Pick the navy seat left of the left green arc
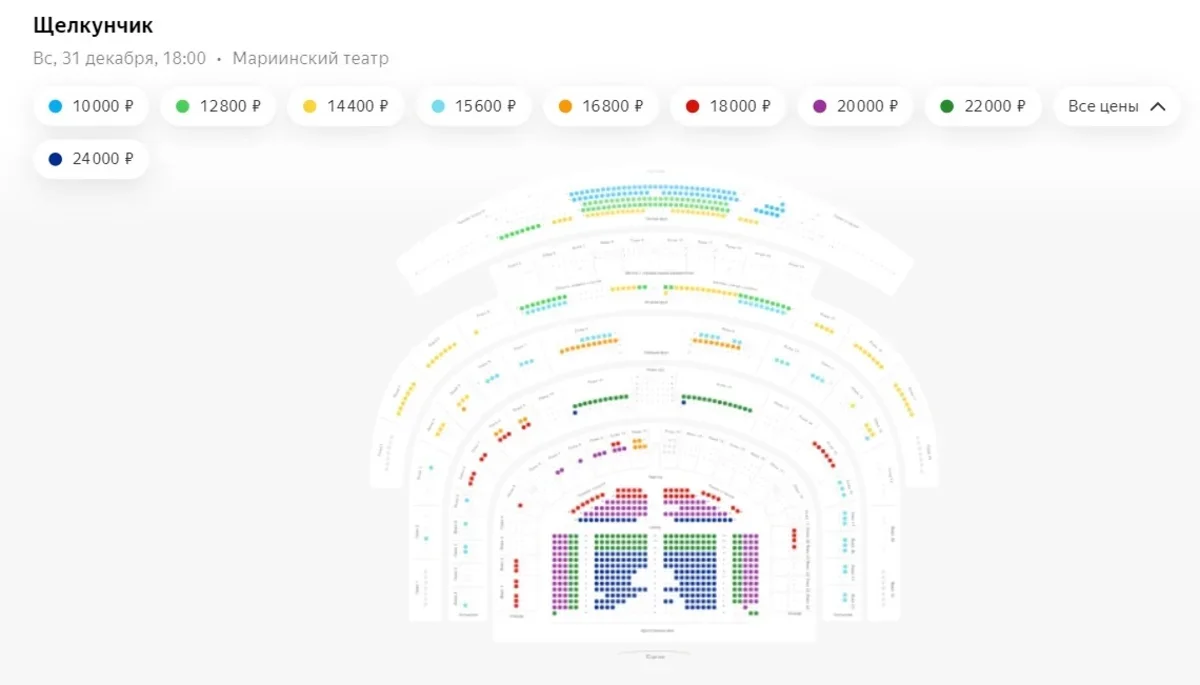 coord(575,412)
